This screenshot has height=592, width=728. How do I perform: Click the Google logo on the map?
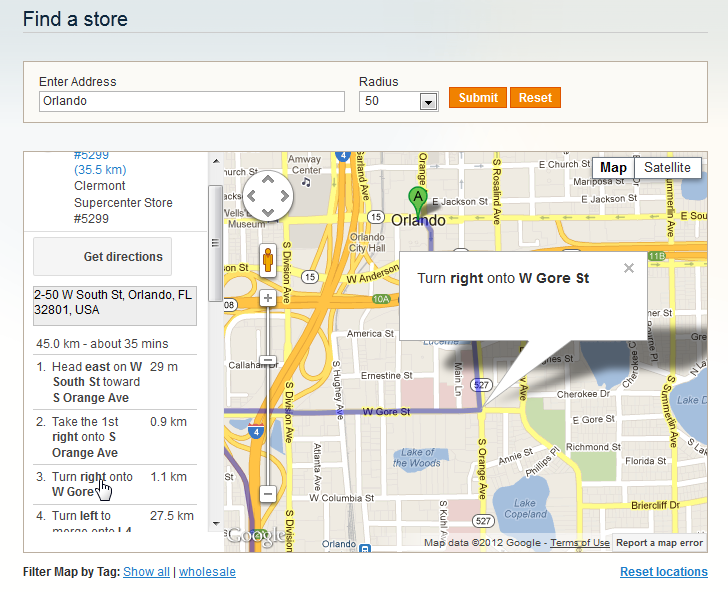pyautogui.click(x=256, y=536)
